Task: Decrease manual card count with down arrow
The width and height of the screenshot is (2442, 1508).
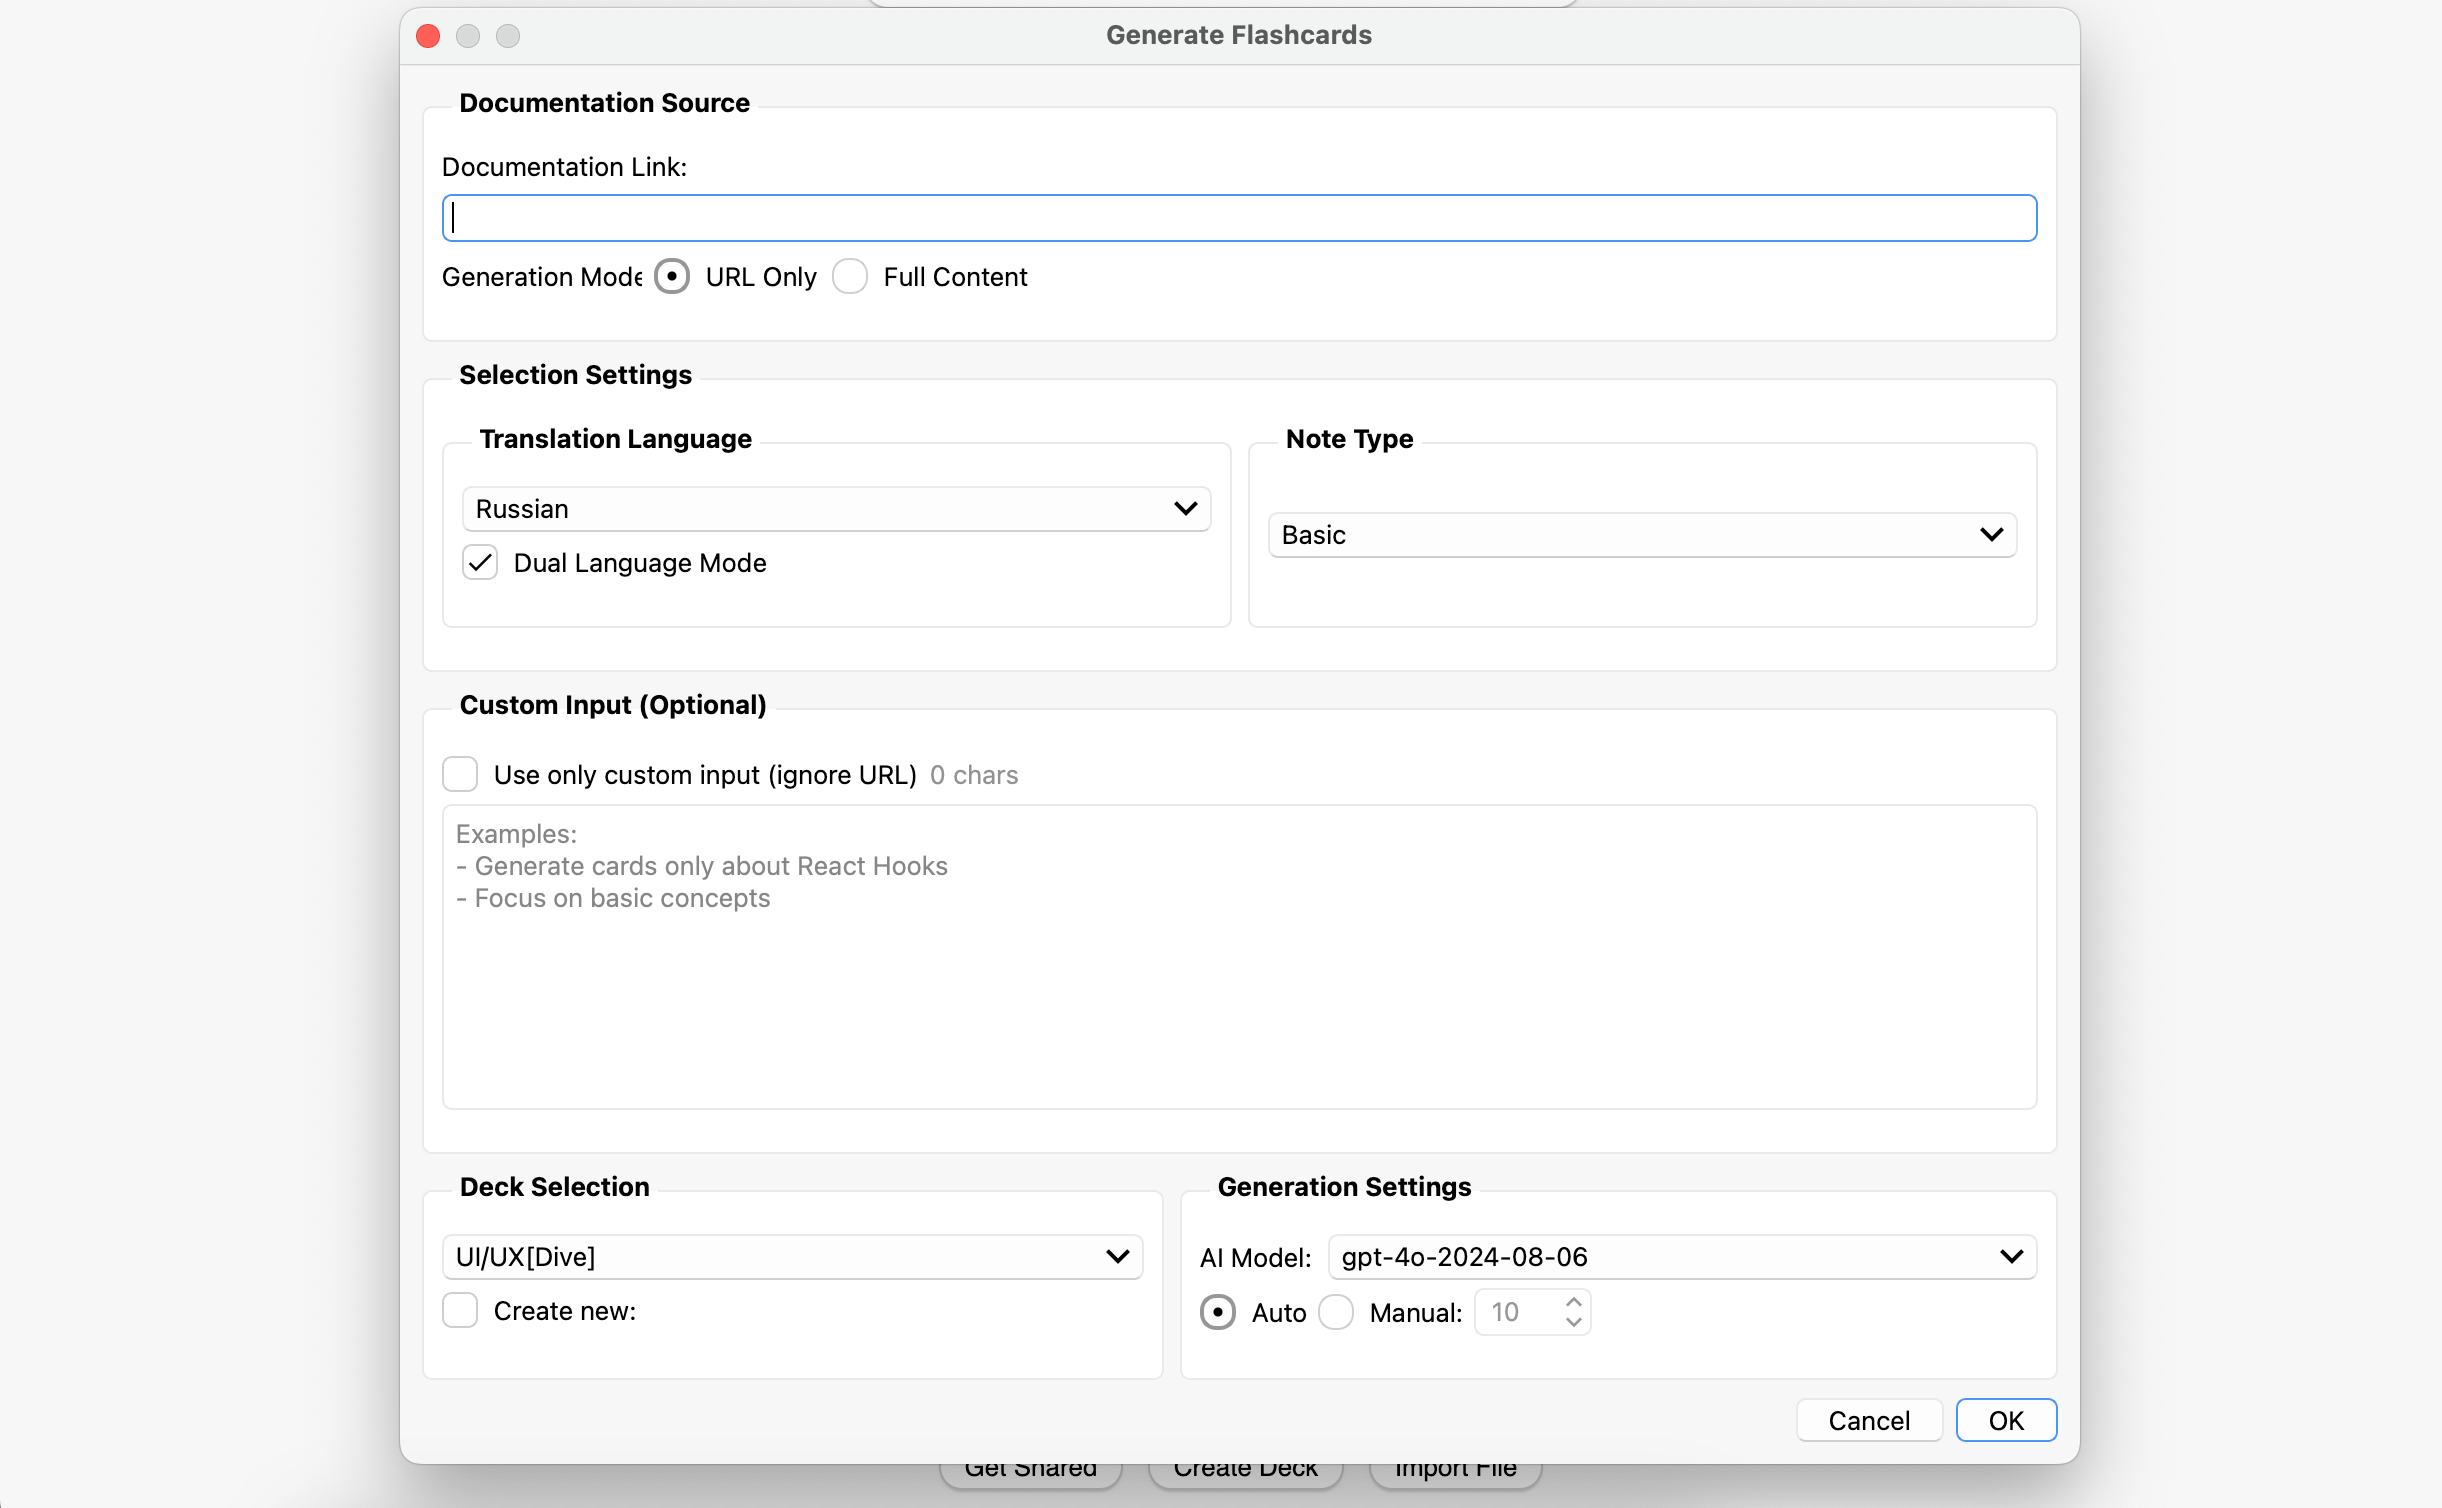Action: 1573,1322
